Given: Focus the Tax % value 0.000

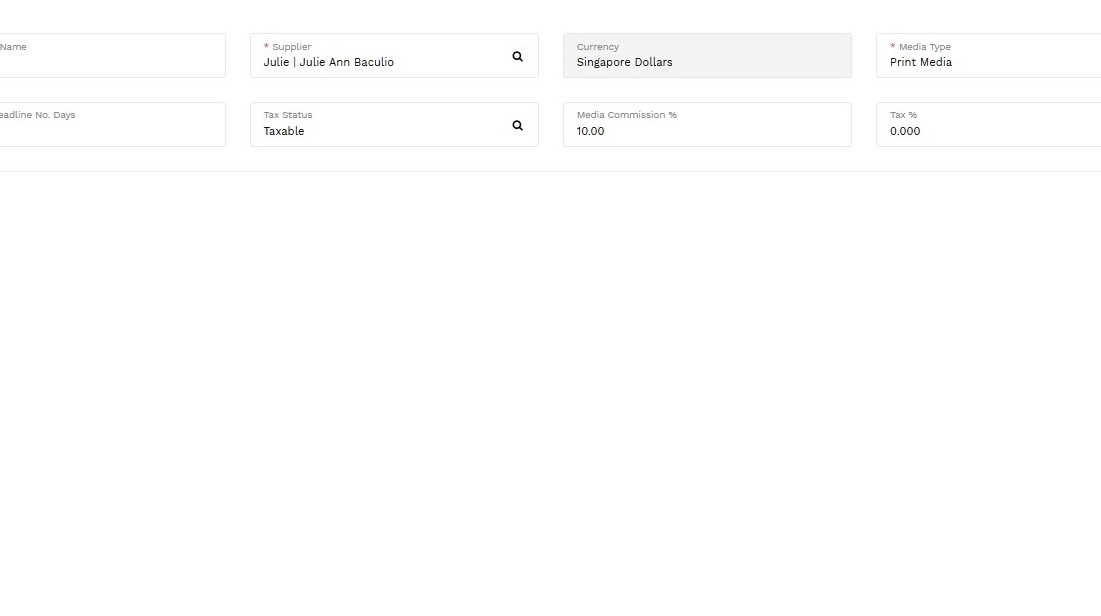Looking at the screenshot, I should [905, 131].
